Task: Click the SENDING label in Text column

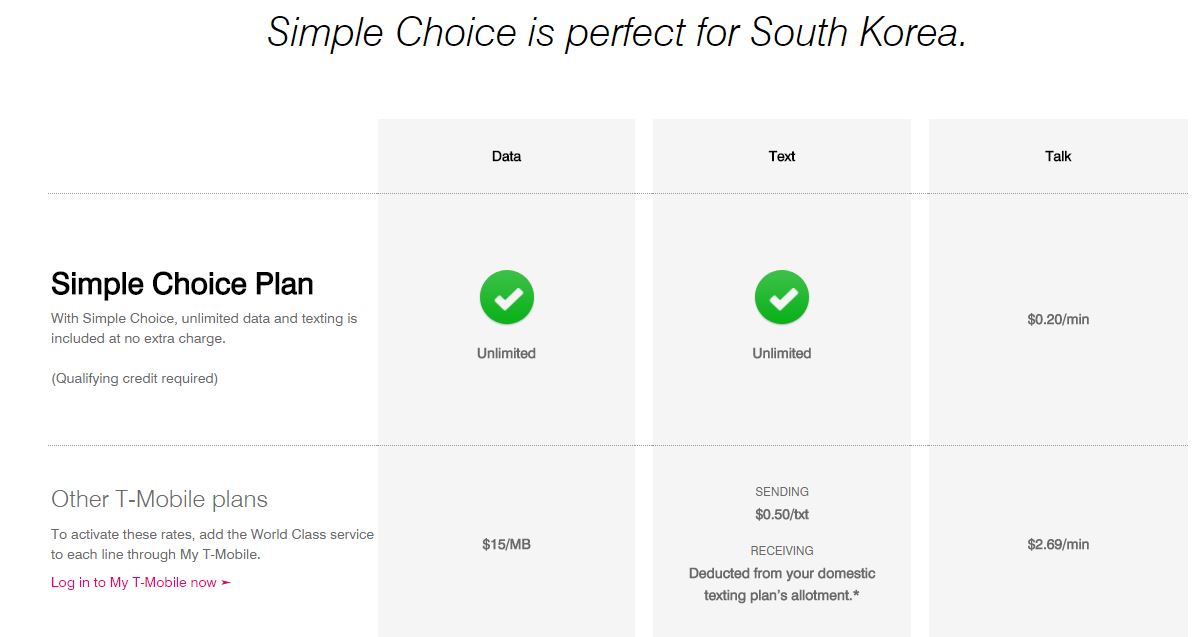Action: [x=782, y=492]
